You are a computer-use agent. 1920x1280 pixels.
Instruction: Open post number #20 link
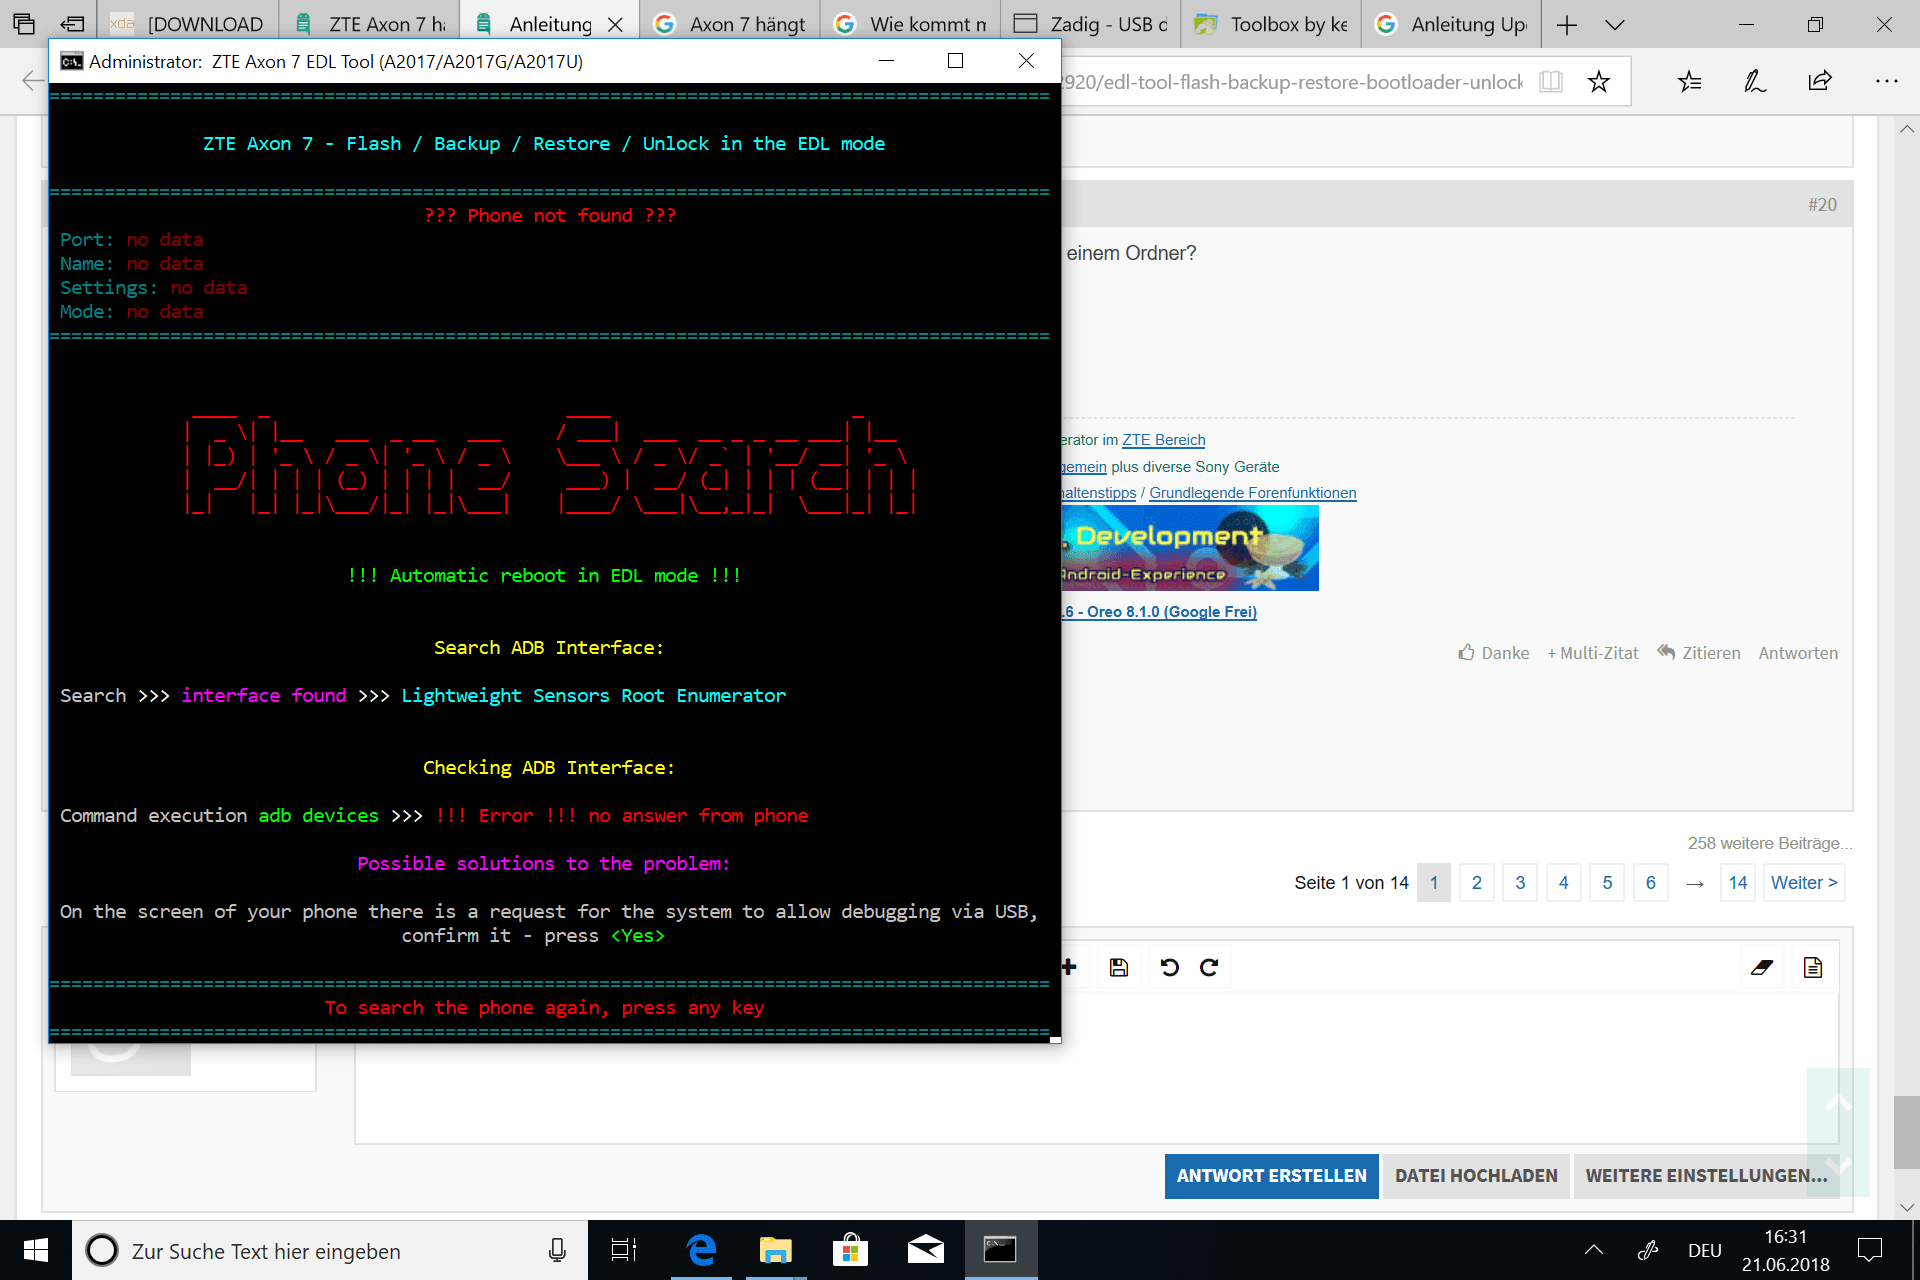tap(1822, 205)
